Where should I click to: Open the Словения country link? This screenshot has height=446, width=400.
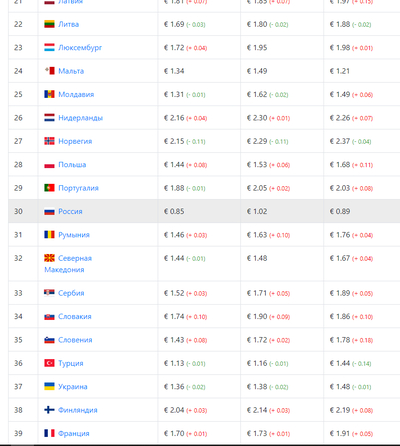75,340
